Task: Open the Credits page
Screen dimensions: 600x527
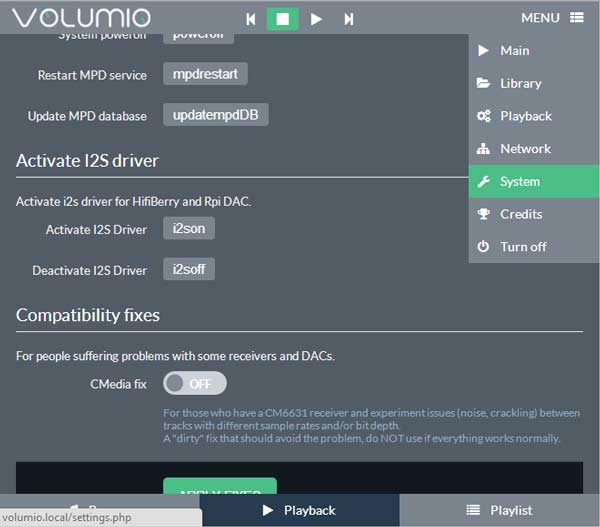Action: (533, 214)
